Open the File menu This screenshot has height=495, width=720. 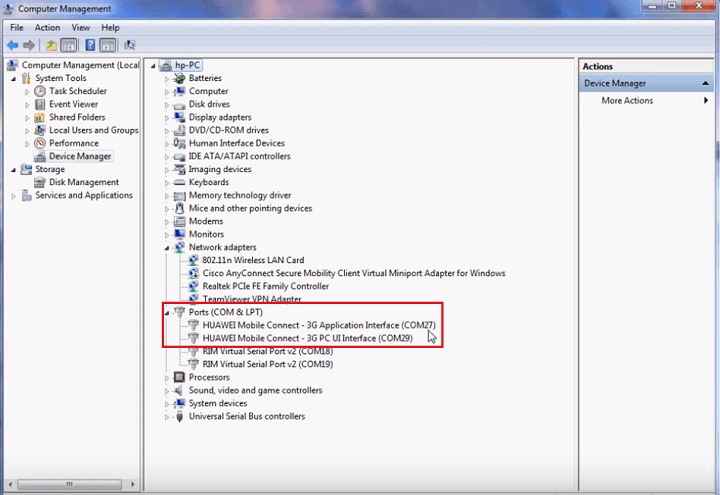(17, 28)
